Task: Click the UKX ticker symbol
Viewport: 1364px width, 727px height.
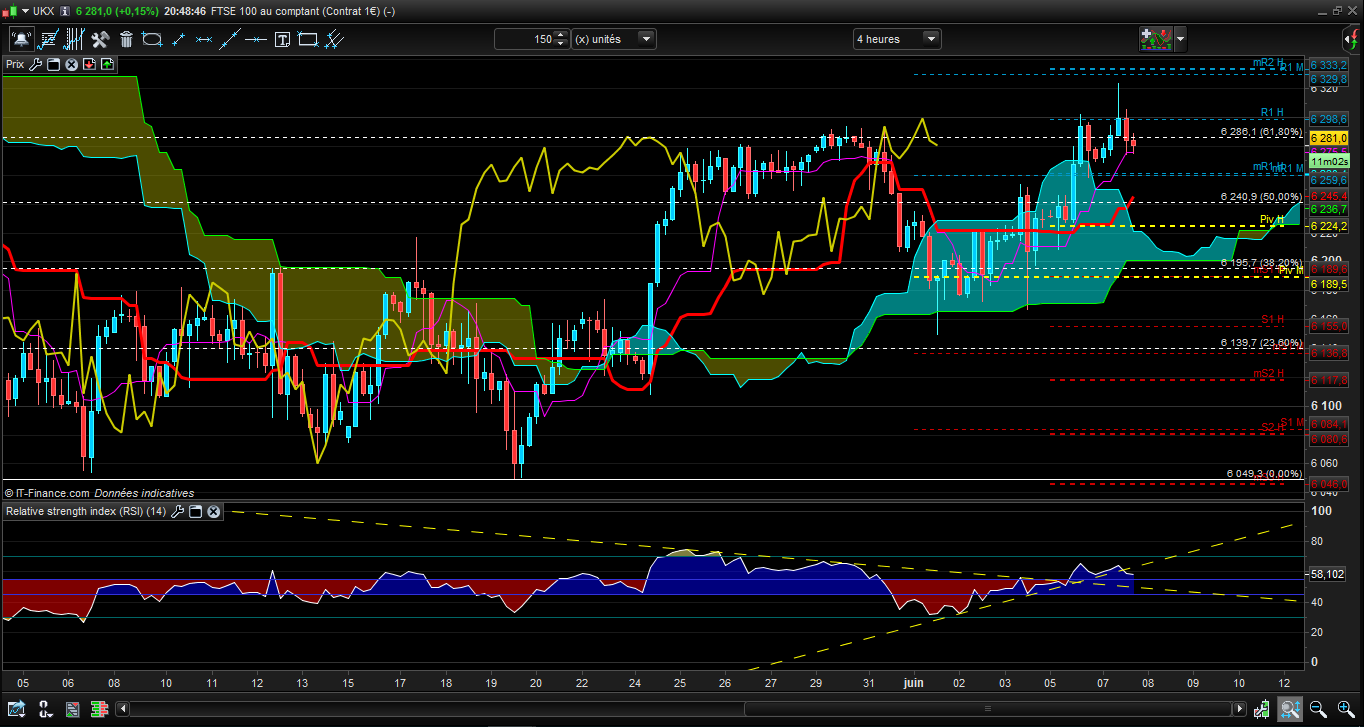Action: point(43,11)
